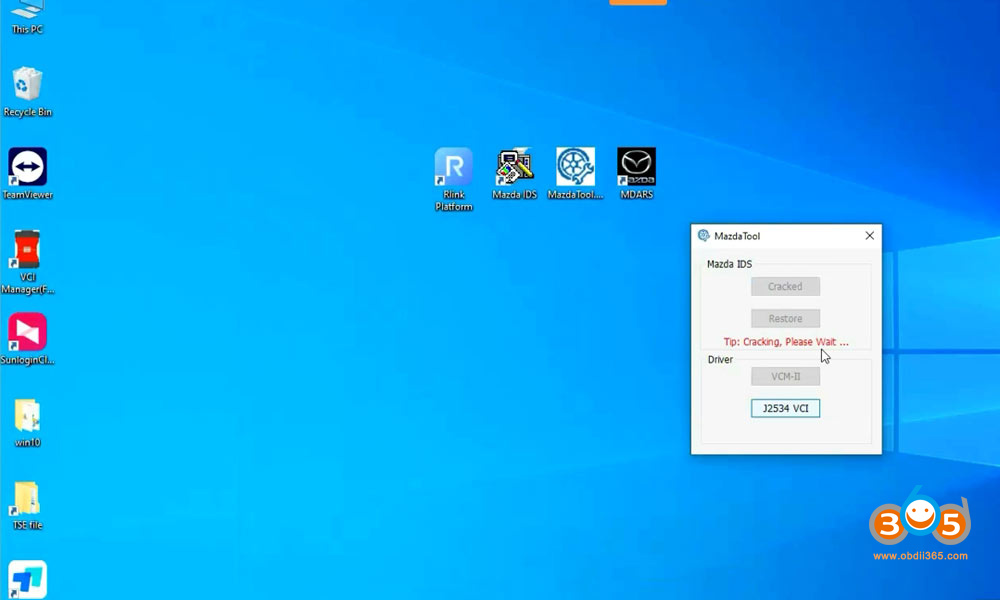Launch MDARS desktop shortcut
1000x600 pixels.
636,173
